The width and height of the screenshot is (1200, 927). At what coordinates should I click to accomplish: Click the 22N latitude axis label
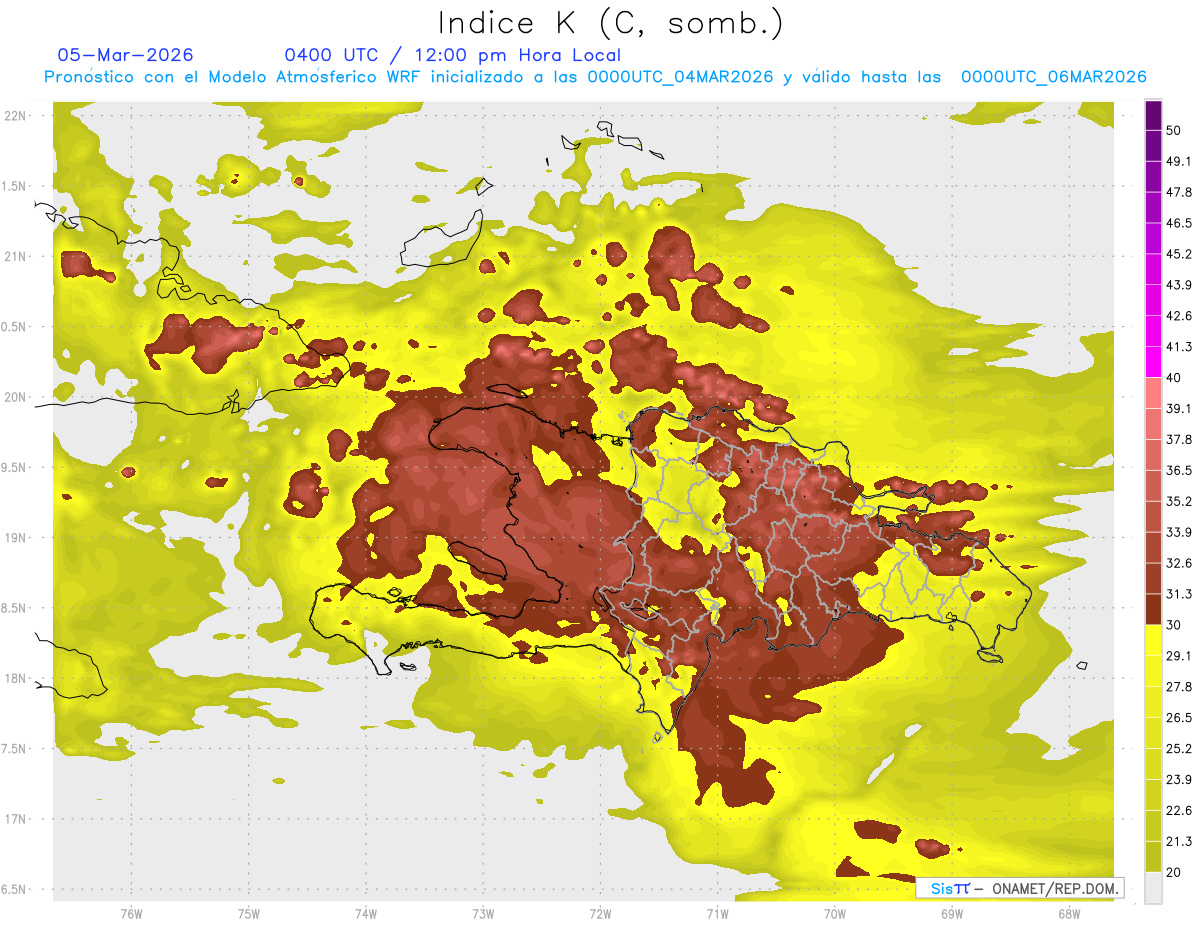(15, 116)
